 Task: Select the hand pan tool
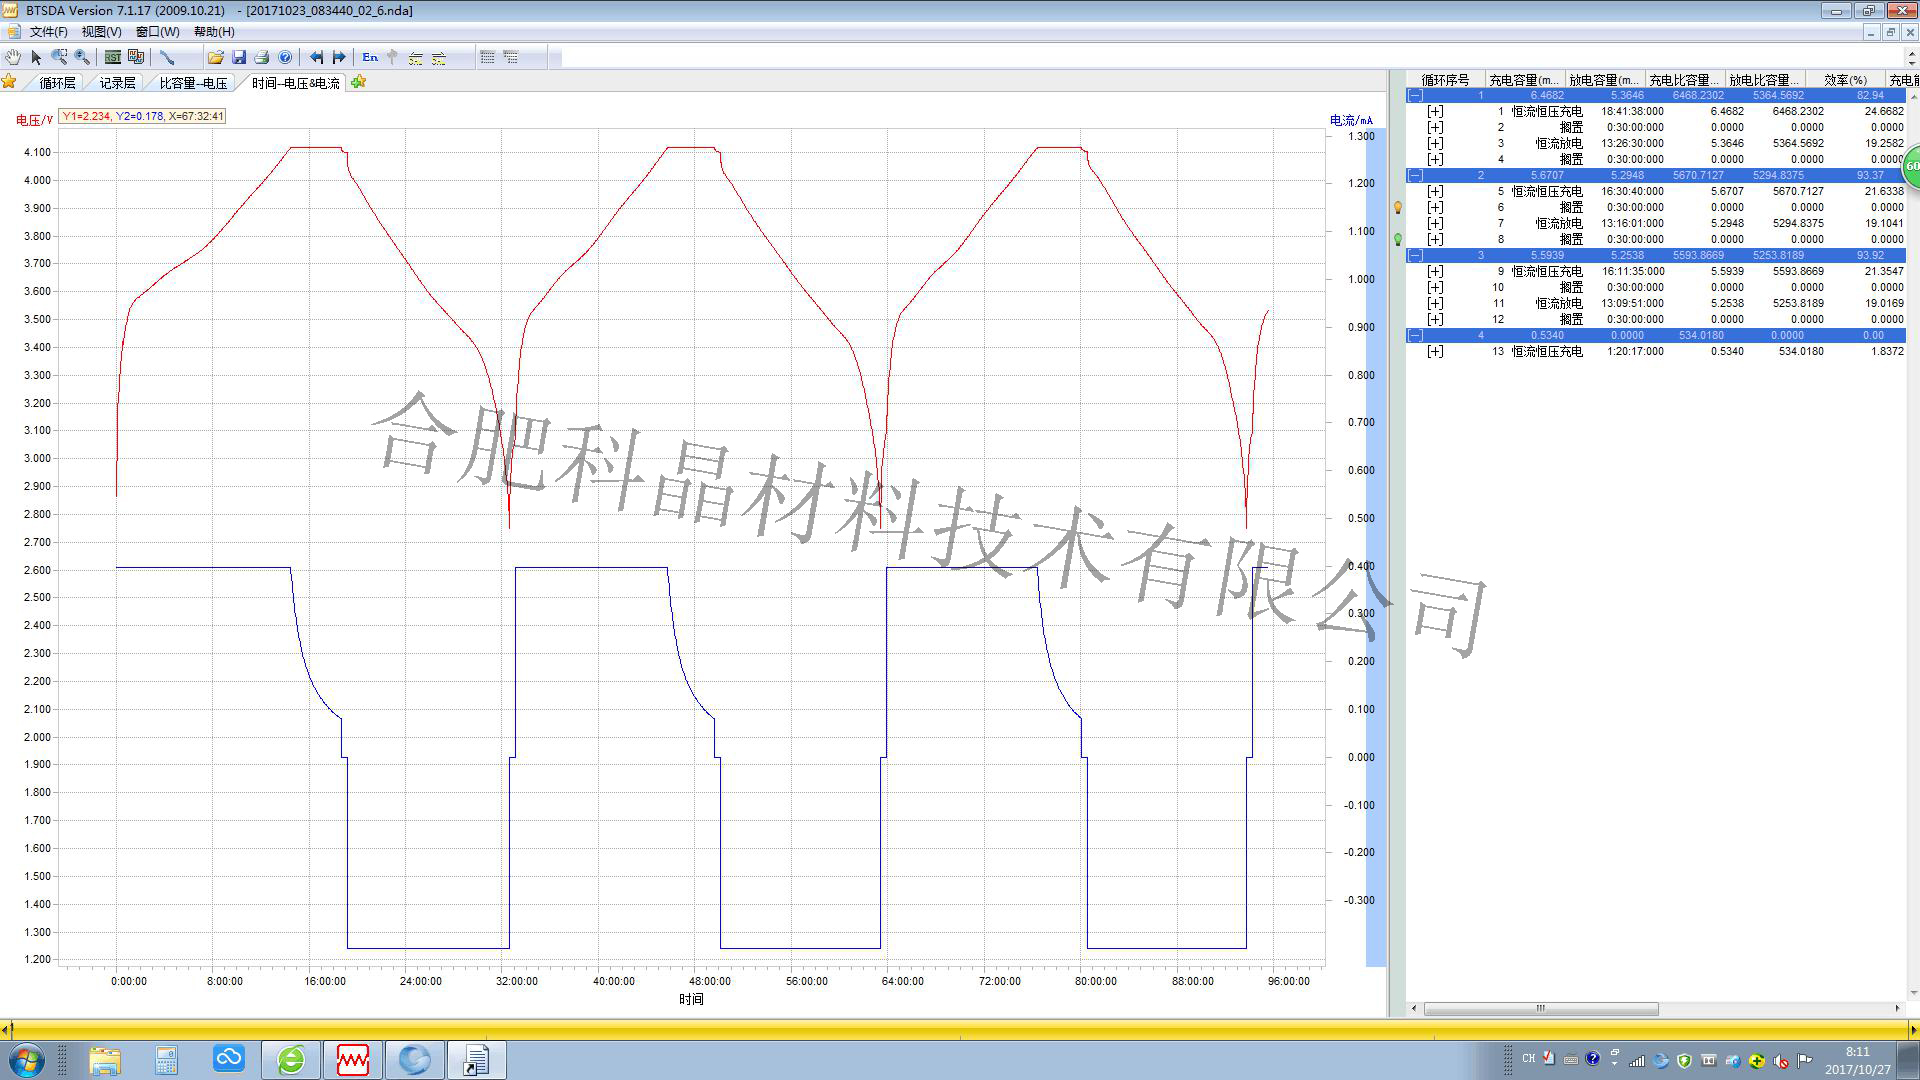pyautogui.click(x=12, y=58)
